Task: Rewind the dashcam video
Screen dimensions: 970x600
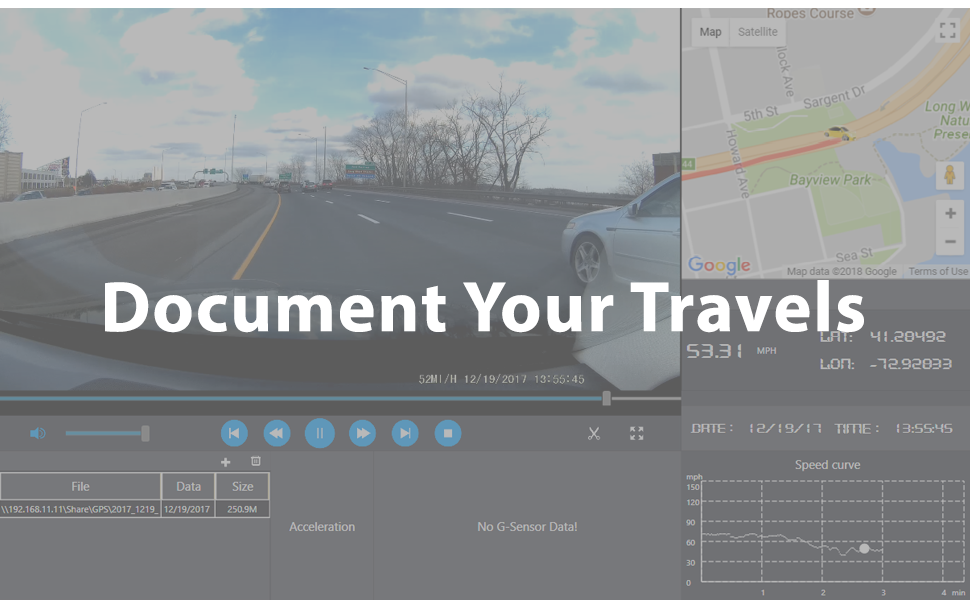Action: click(277, 433)
